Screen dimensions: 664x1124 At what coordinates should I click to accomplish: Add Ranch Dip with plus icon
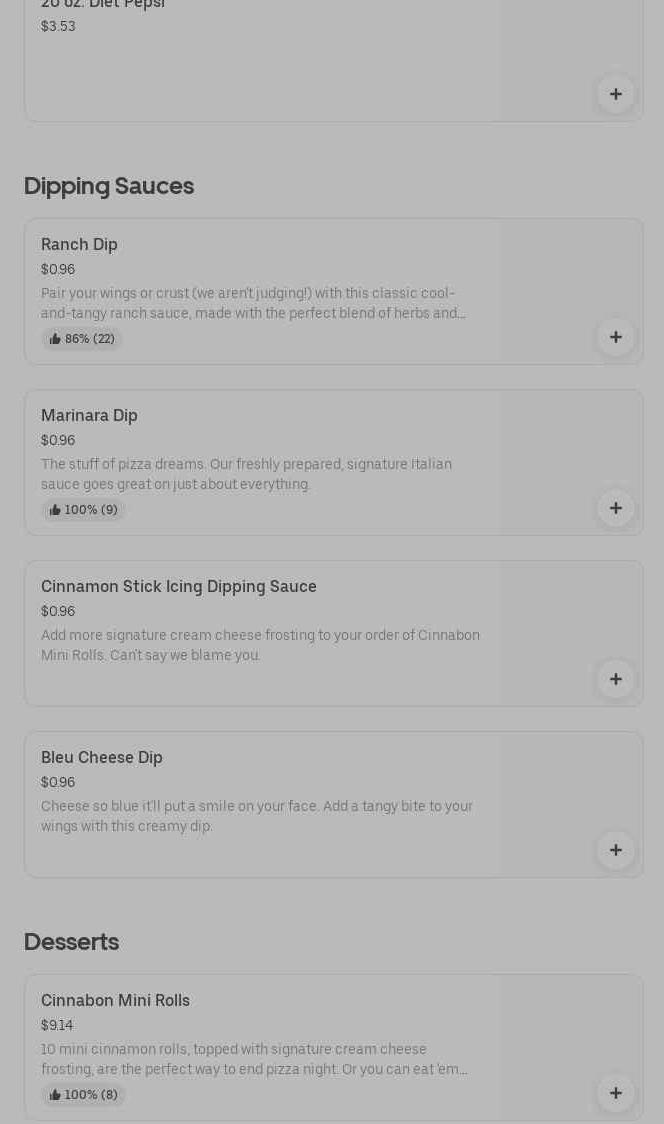point(616,337)
